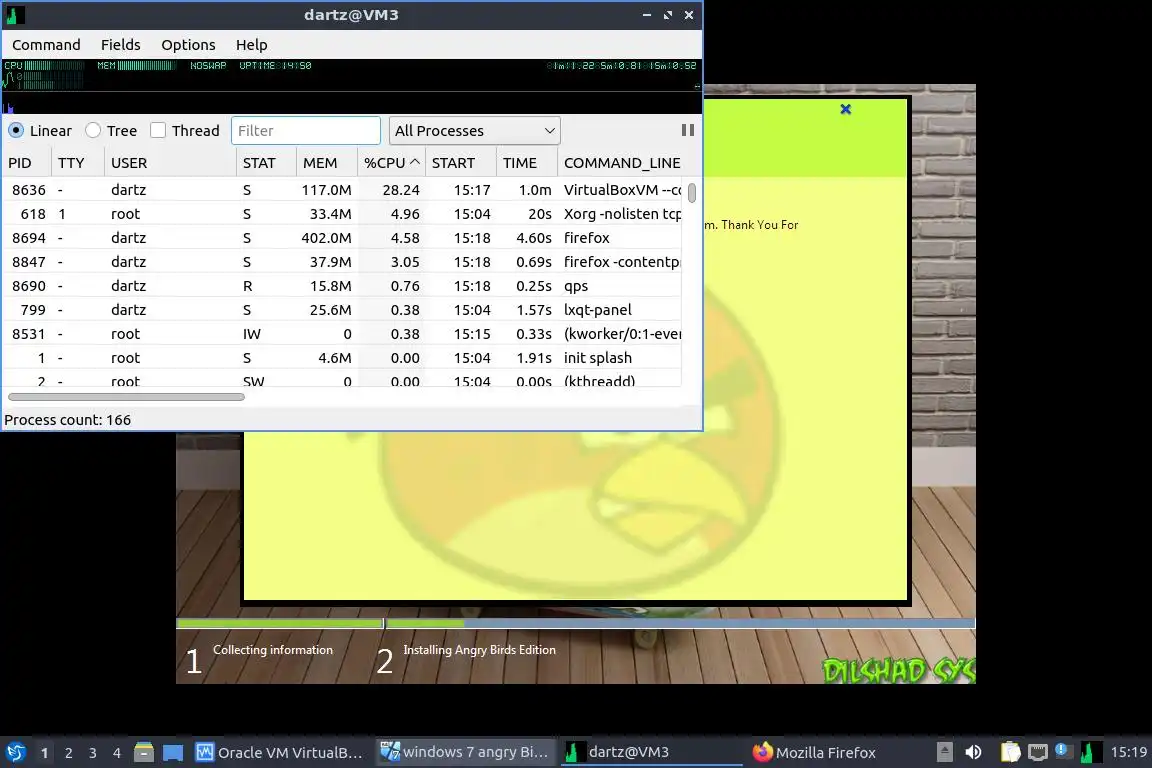
Task: Switch to virtual desktop 1
Action: (45, 753)
